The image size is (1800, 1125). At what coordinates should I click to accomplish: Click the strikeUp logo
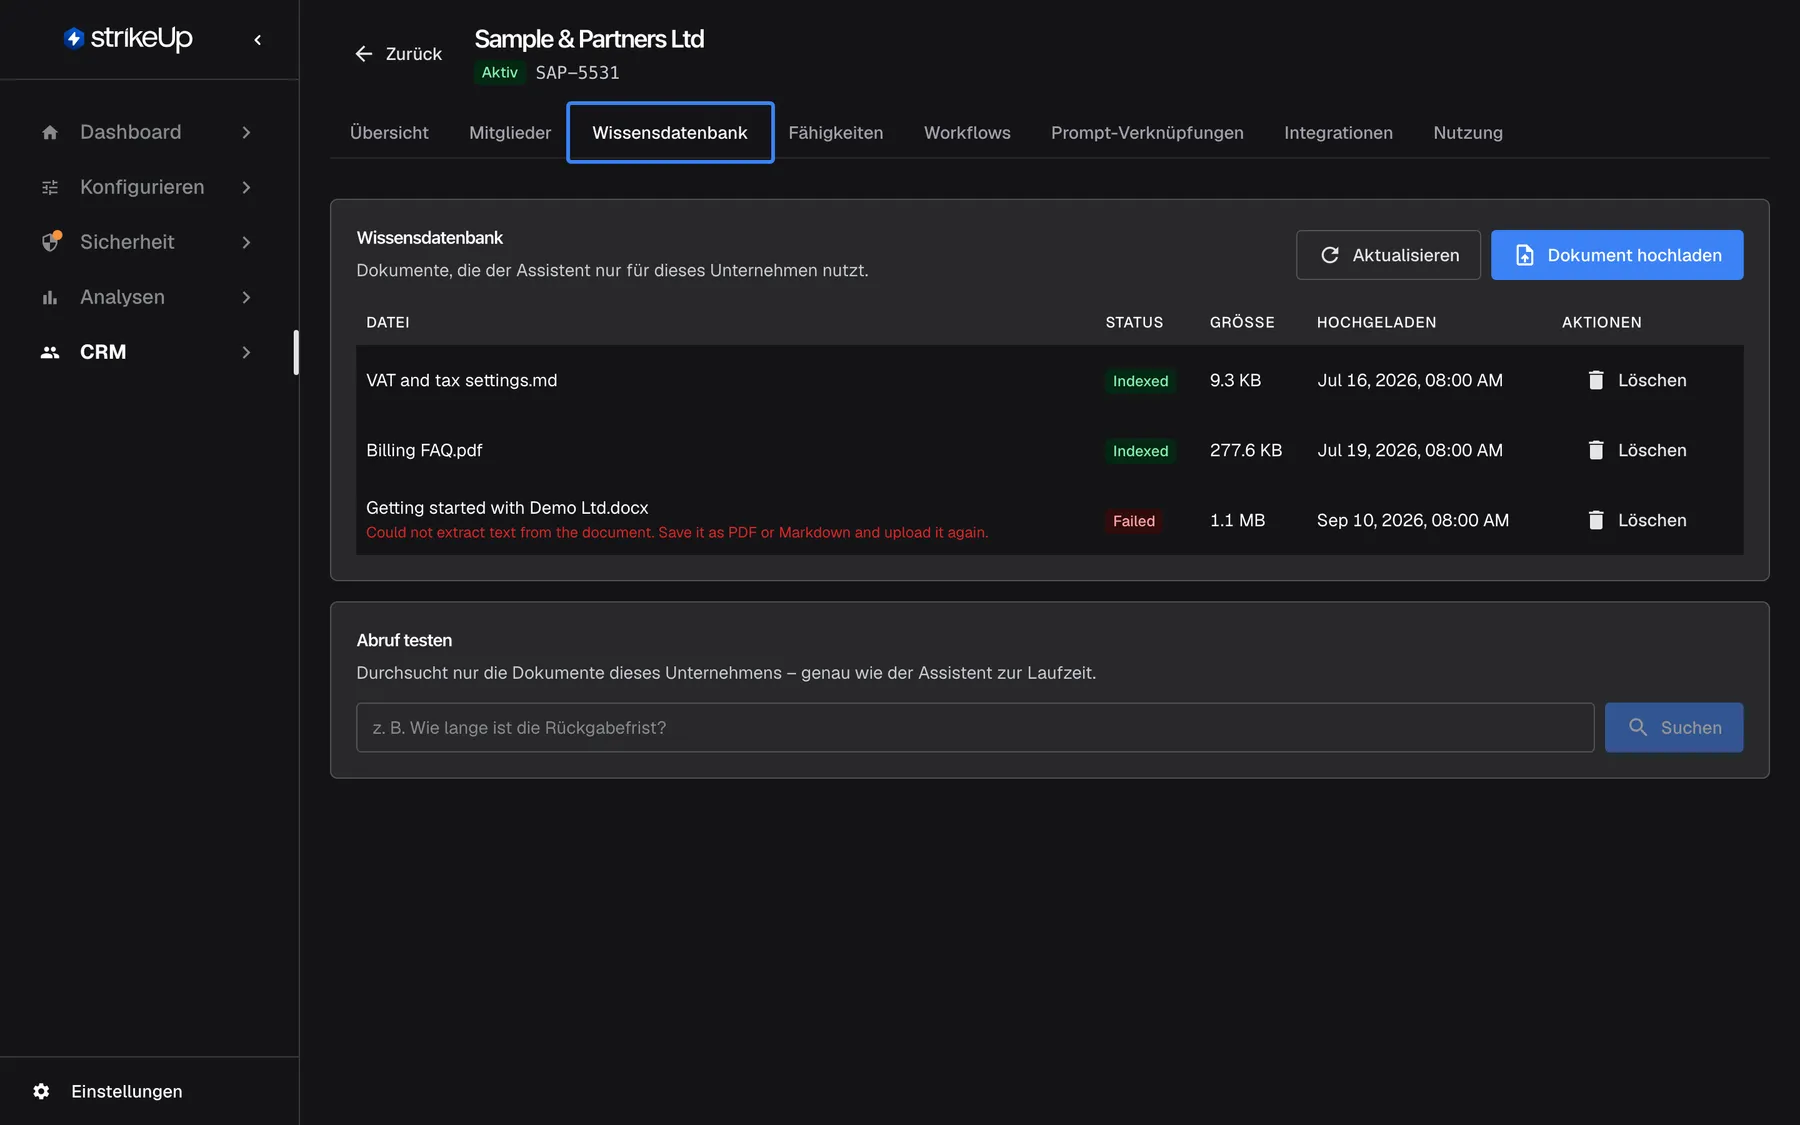[128, 39]
